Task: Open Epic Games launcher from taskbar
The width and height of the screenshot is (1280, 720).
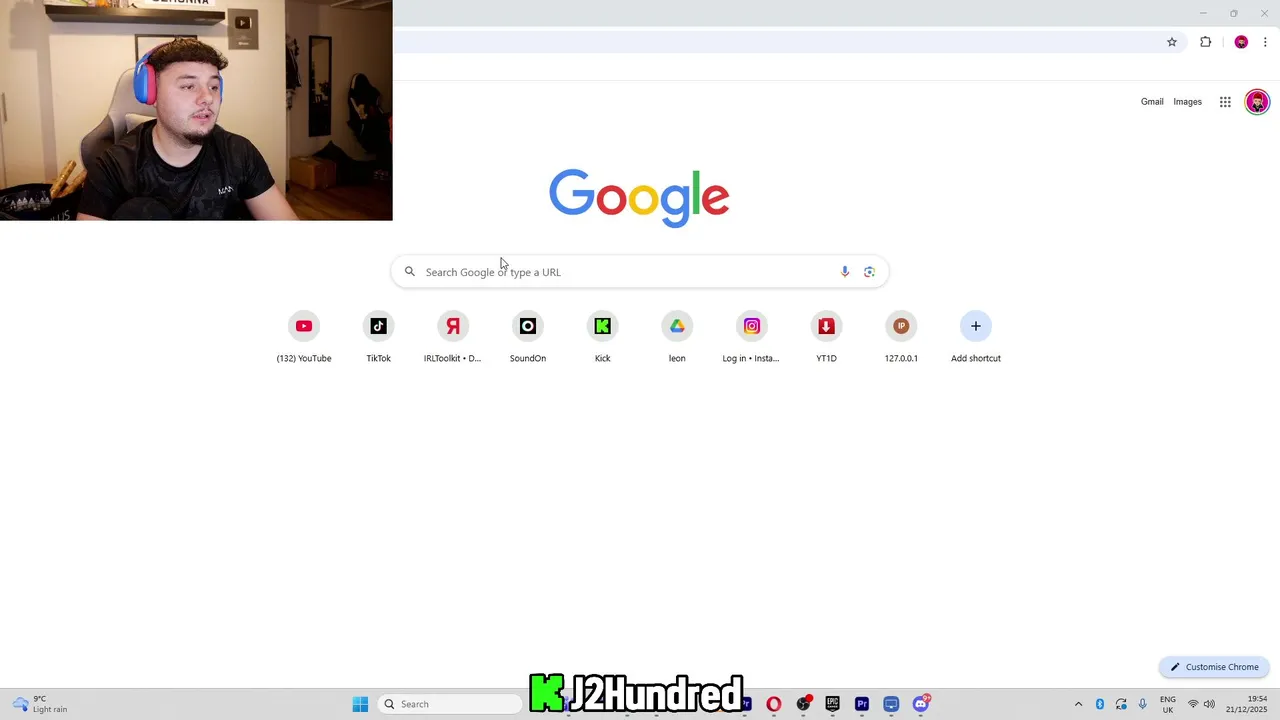Action: [832, 704]
